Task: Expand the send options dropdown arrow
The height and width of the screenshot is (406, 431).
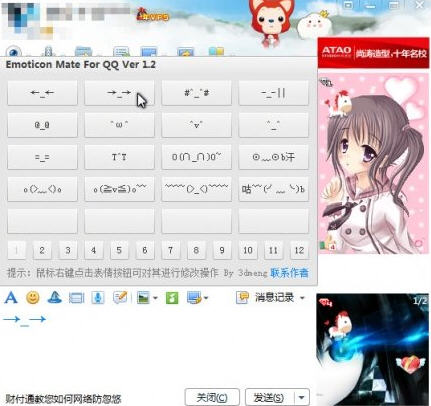Action: pyautogui.click(x=302, y=397)
